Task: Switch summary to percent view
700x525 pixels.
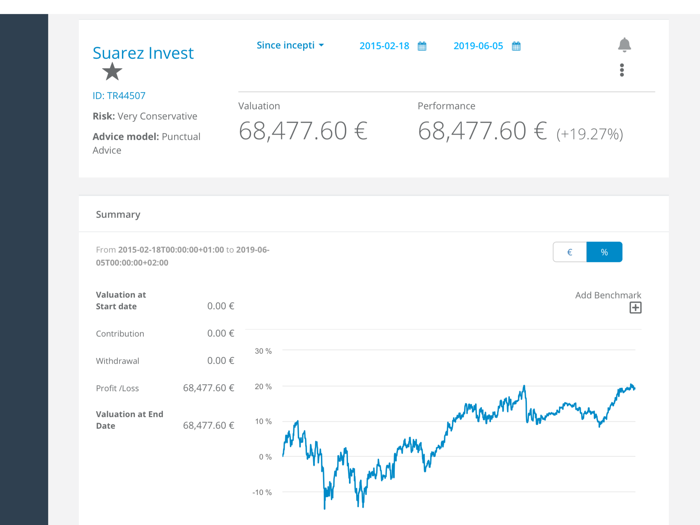Action: pyautogui.click(x=604, y=252)
